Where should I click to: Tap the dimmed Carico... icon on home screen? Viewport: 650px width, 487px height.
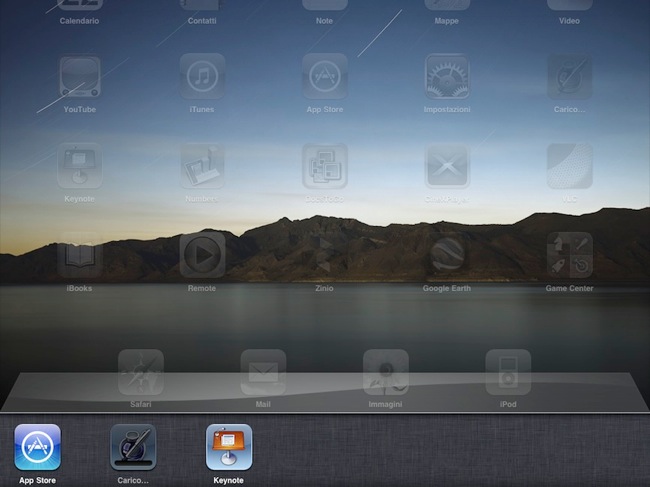(x=570, y=77)
